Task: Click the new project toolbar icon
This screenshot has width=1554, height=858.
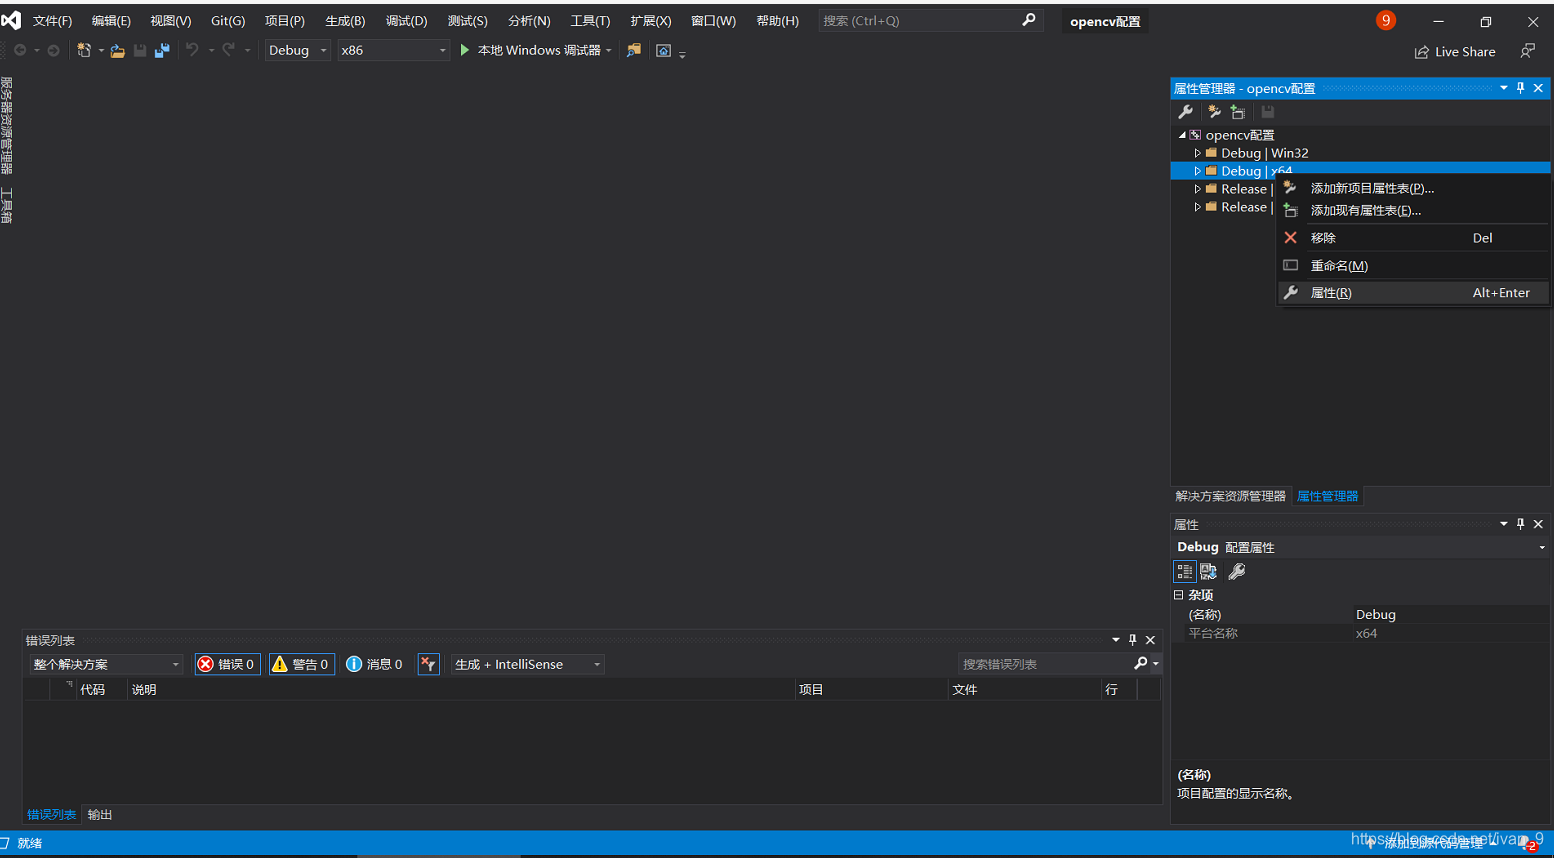Action: pos(84,50)
